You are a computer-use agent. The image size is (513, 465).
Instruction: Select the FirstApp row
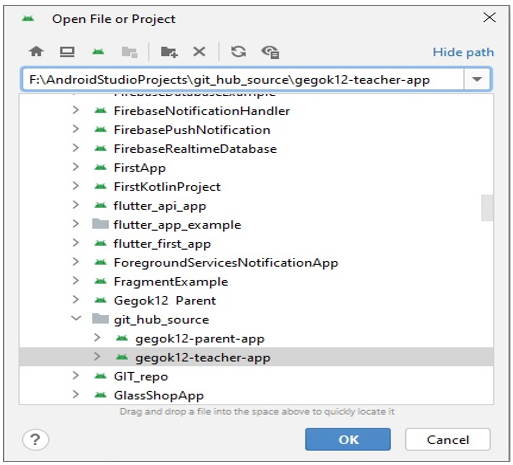[256, 168]
